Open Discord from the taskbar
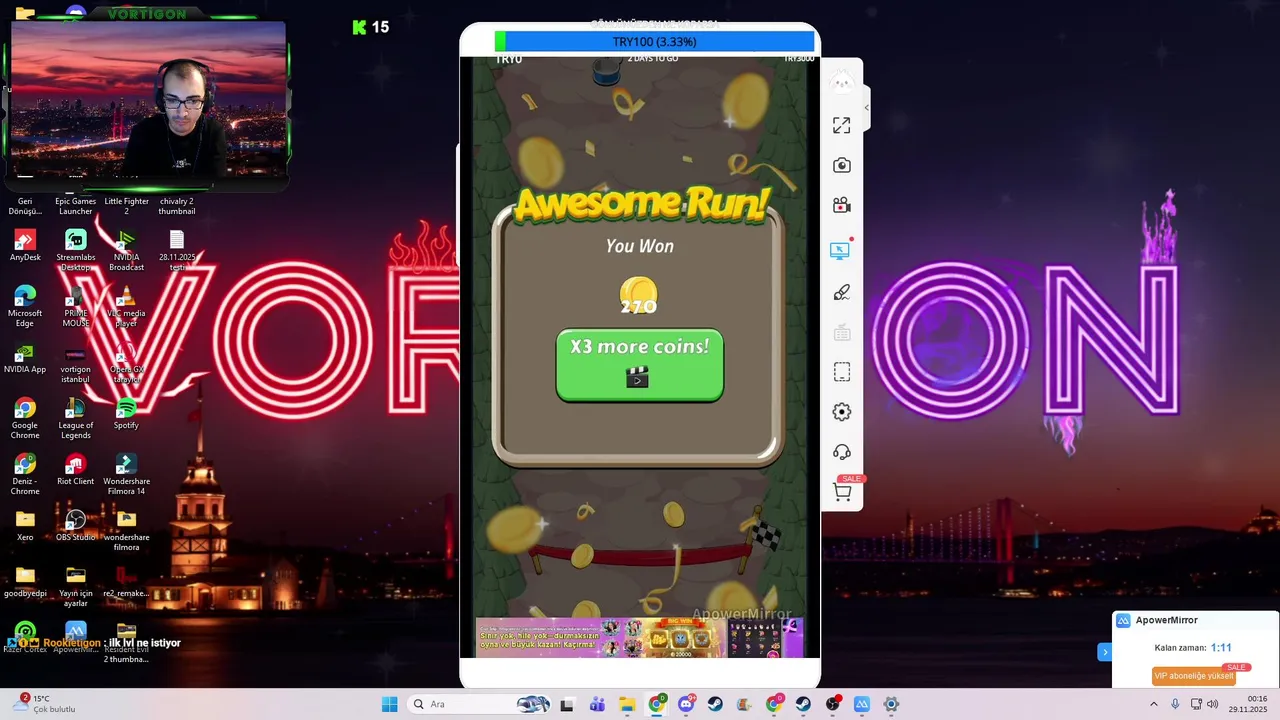This screenshot has width=1280, height=720. [686, 704]
